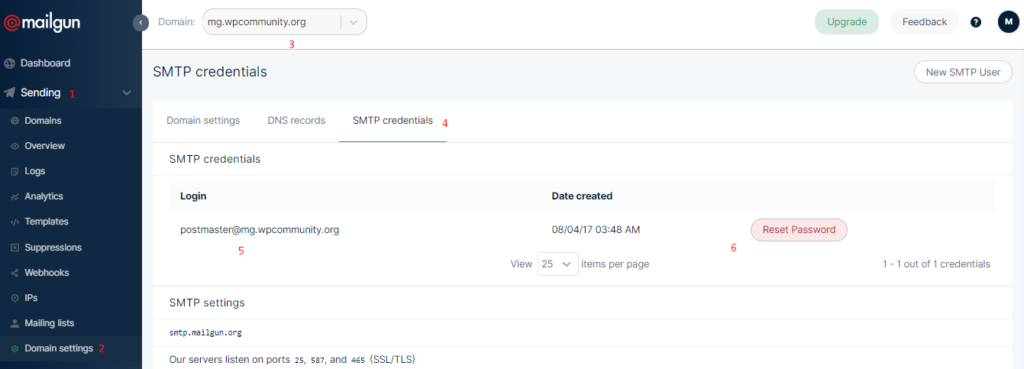Click the Reset Password button
The height and width of the screenshot is (369, 1024).
point(799,230)
